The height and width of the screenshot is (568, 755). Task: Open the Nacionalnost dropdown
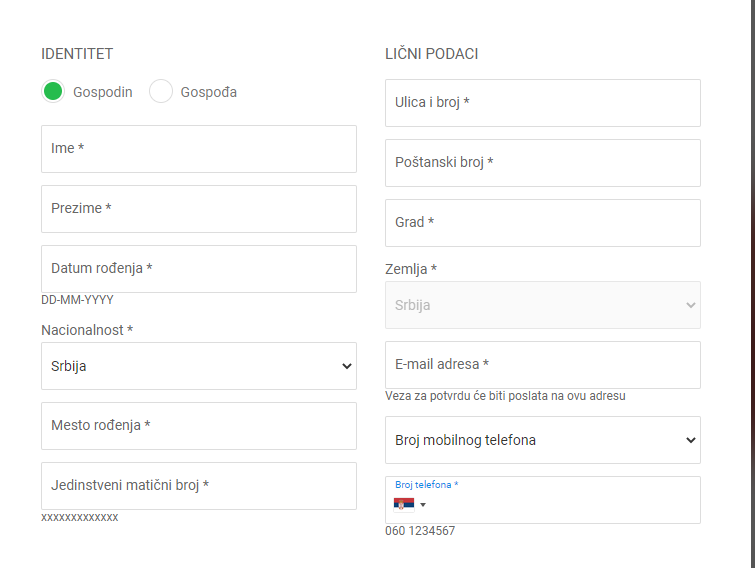click(198, 366)
